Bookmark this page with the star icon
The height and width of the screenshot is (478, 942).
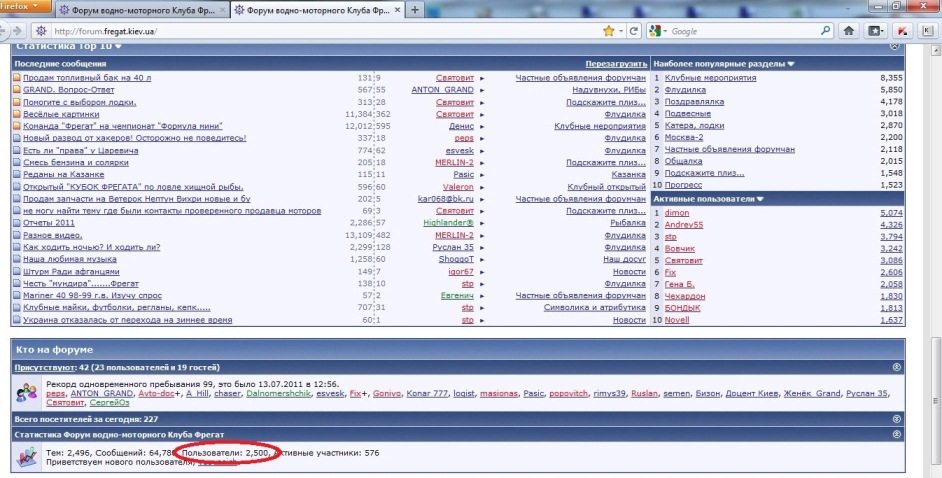609,31
